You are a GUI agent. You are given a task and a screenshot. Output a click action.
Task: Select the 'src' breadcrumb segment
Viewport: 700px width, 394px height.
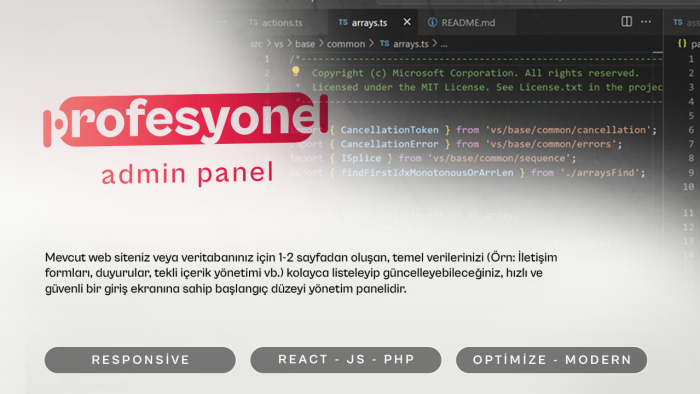point(256,44)
